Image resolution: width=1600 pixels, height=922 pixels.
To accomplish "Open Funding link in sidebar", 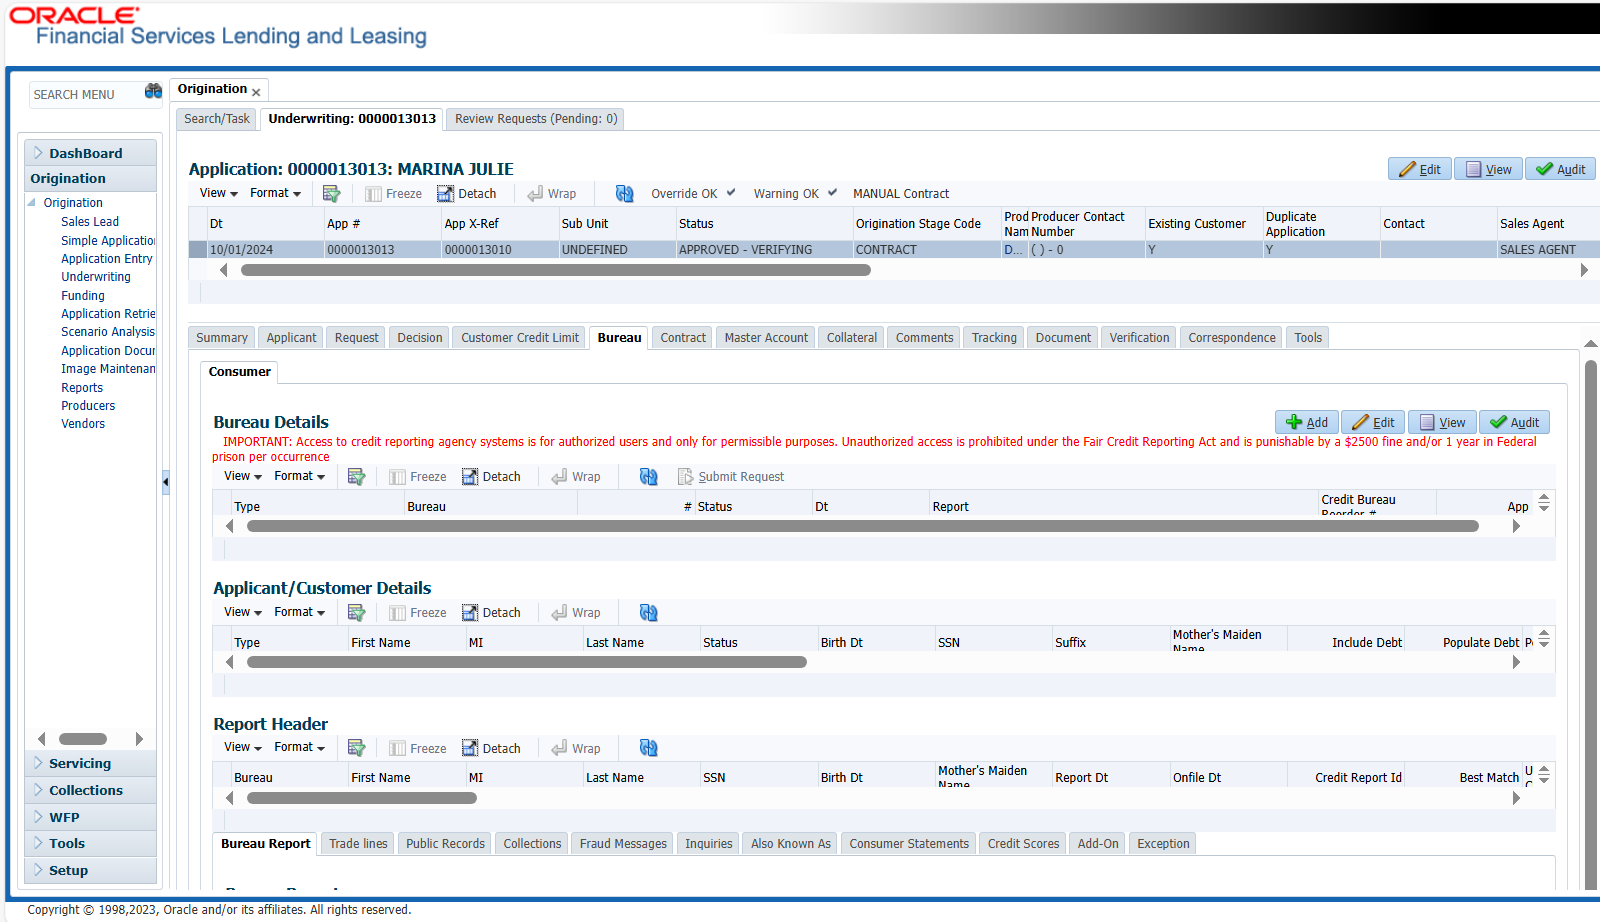I will tap(83, 296).
